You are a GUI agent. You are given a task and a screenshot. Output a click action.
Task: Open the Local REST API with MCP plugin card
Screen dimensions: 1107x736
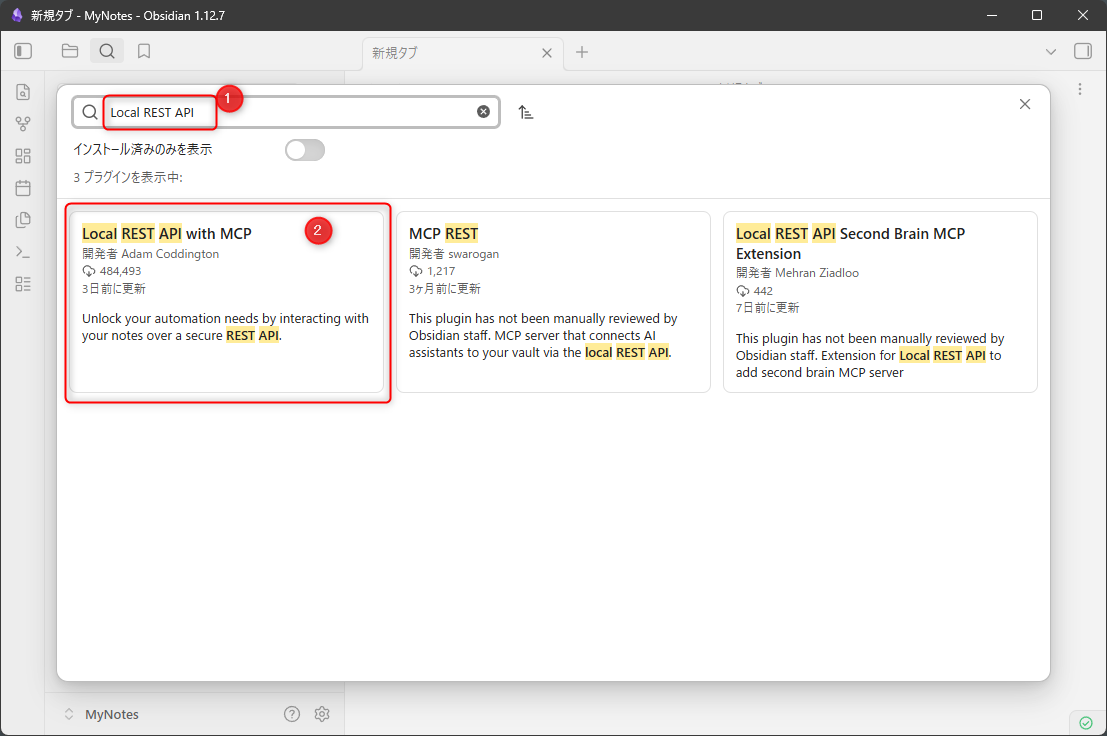pos(227,302)
